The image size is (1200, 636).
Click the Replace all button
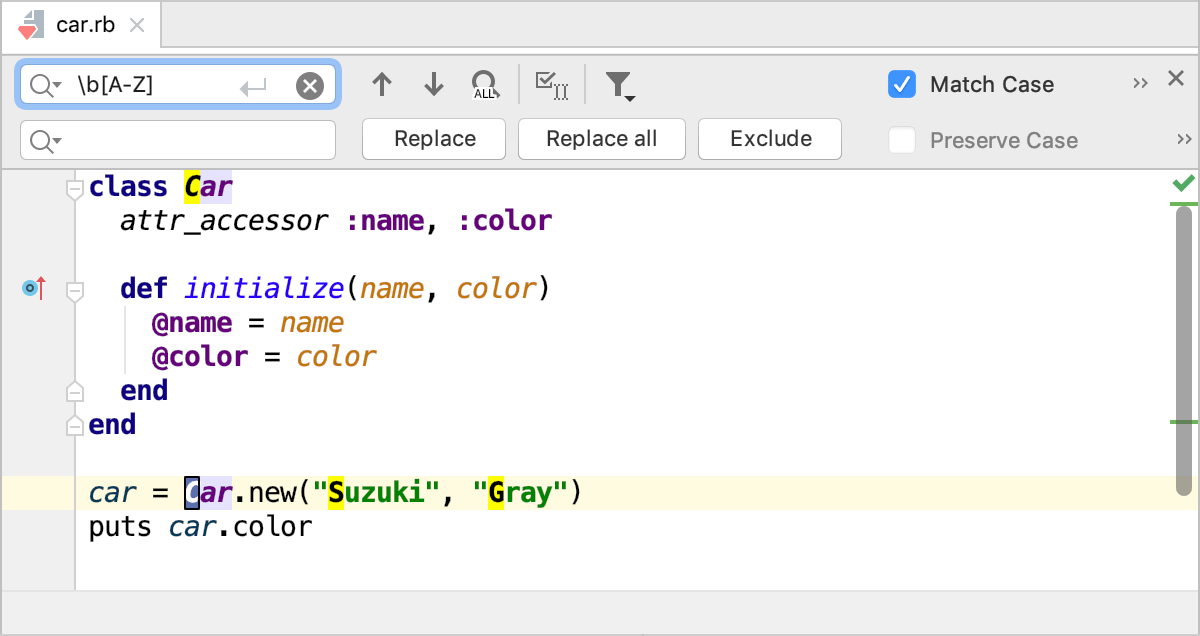[x=601, y=139]
